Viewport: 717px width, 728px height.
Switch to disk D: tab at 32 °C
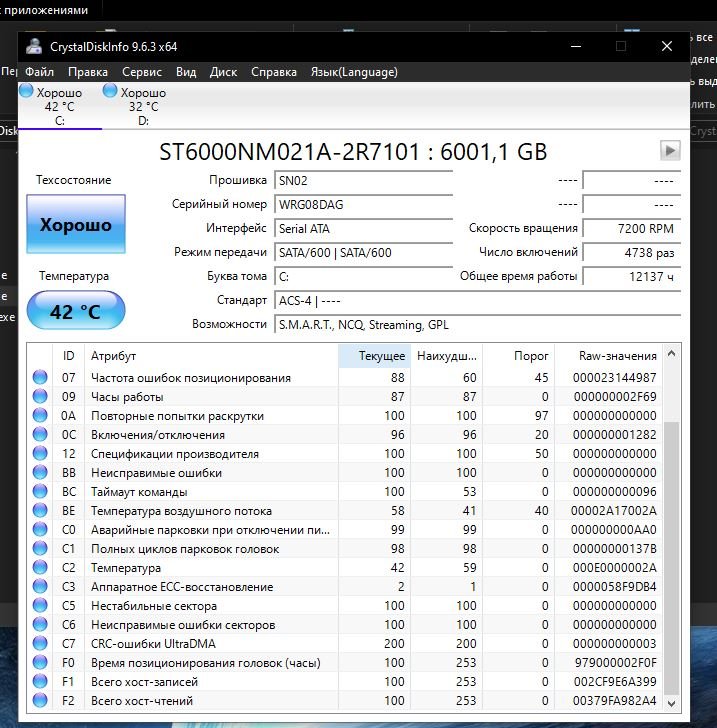pos(143,106)
